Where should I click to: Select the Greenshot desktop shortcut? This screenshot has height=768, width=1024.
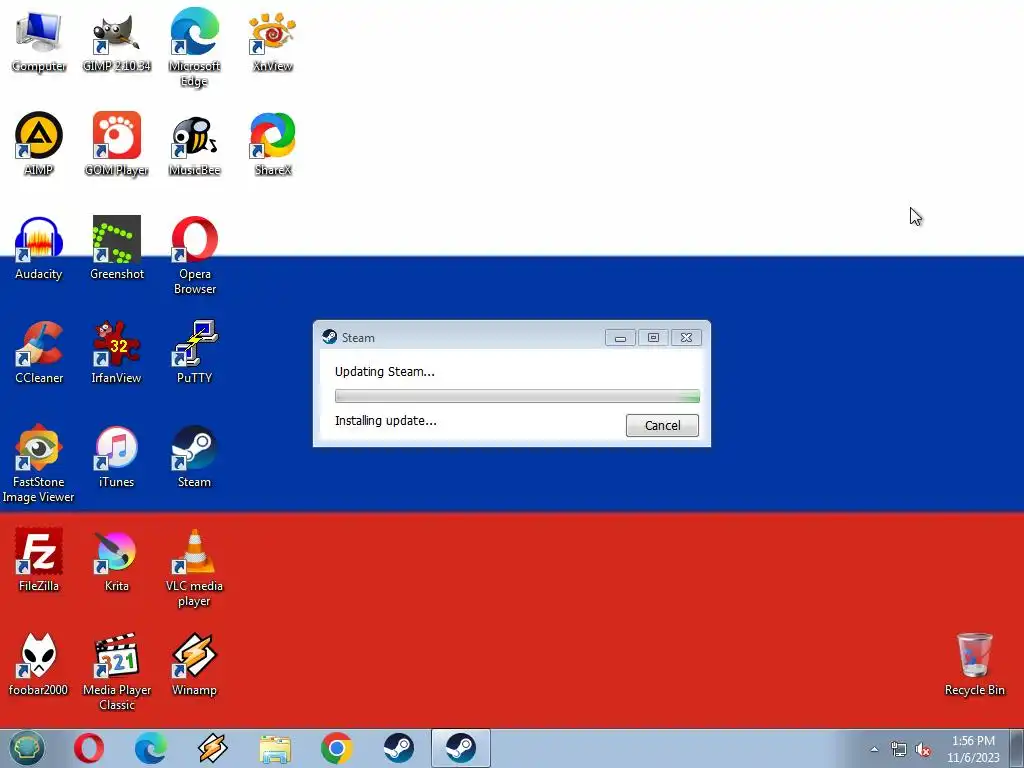(x=116, y=249)
